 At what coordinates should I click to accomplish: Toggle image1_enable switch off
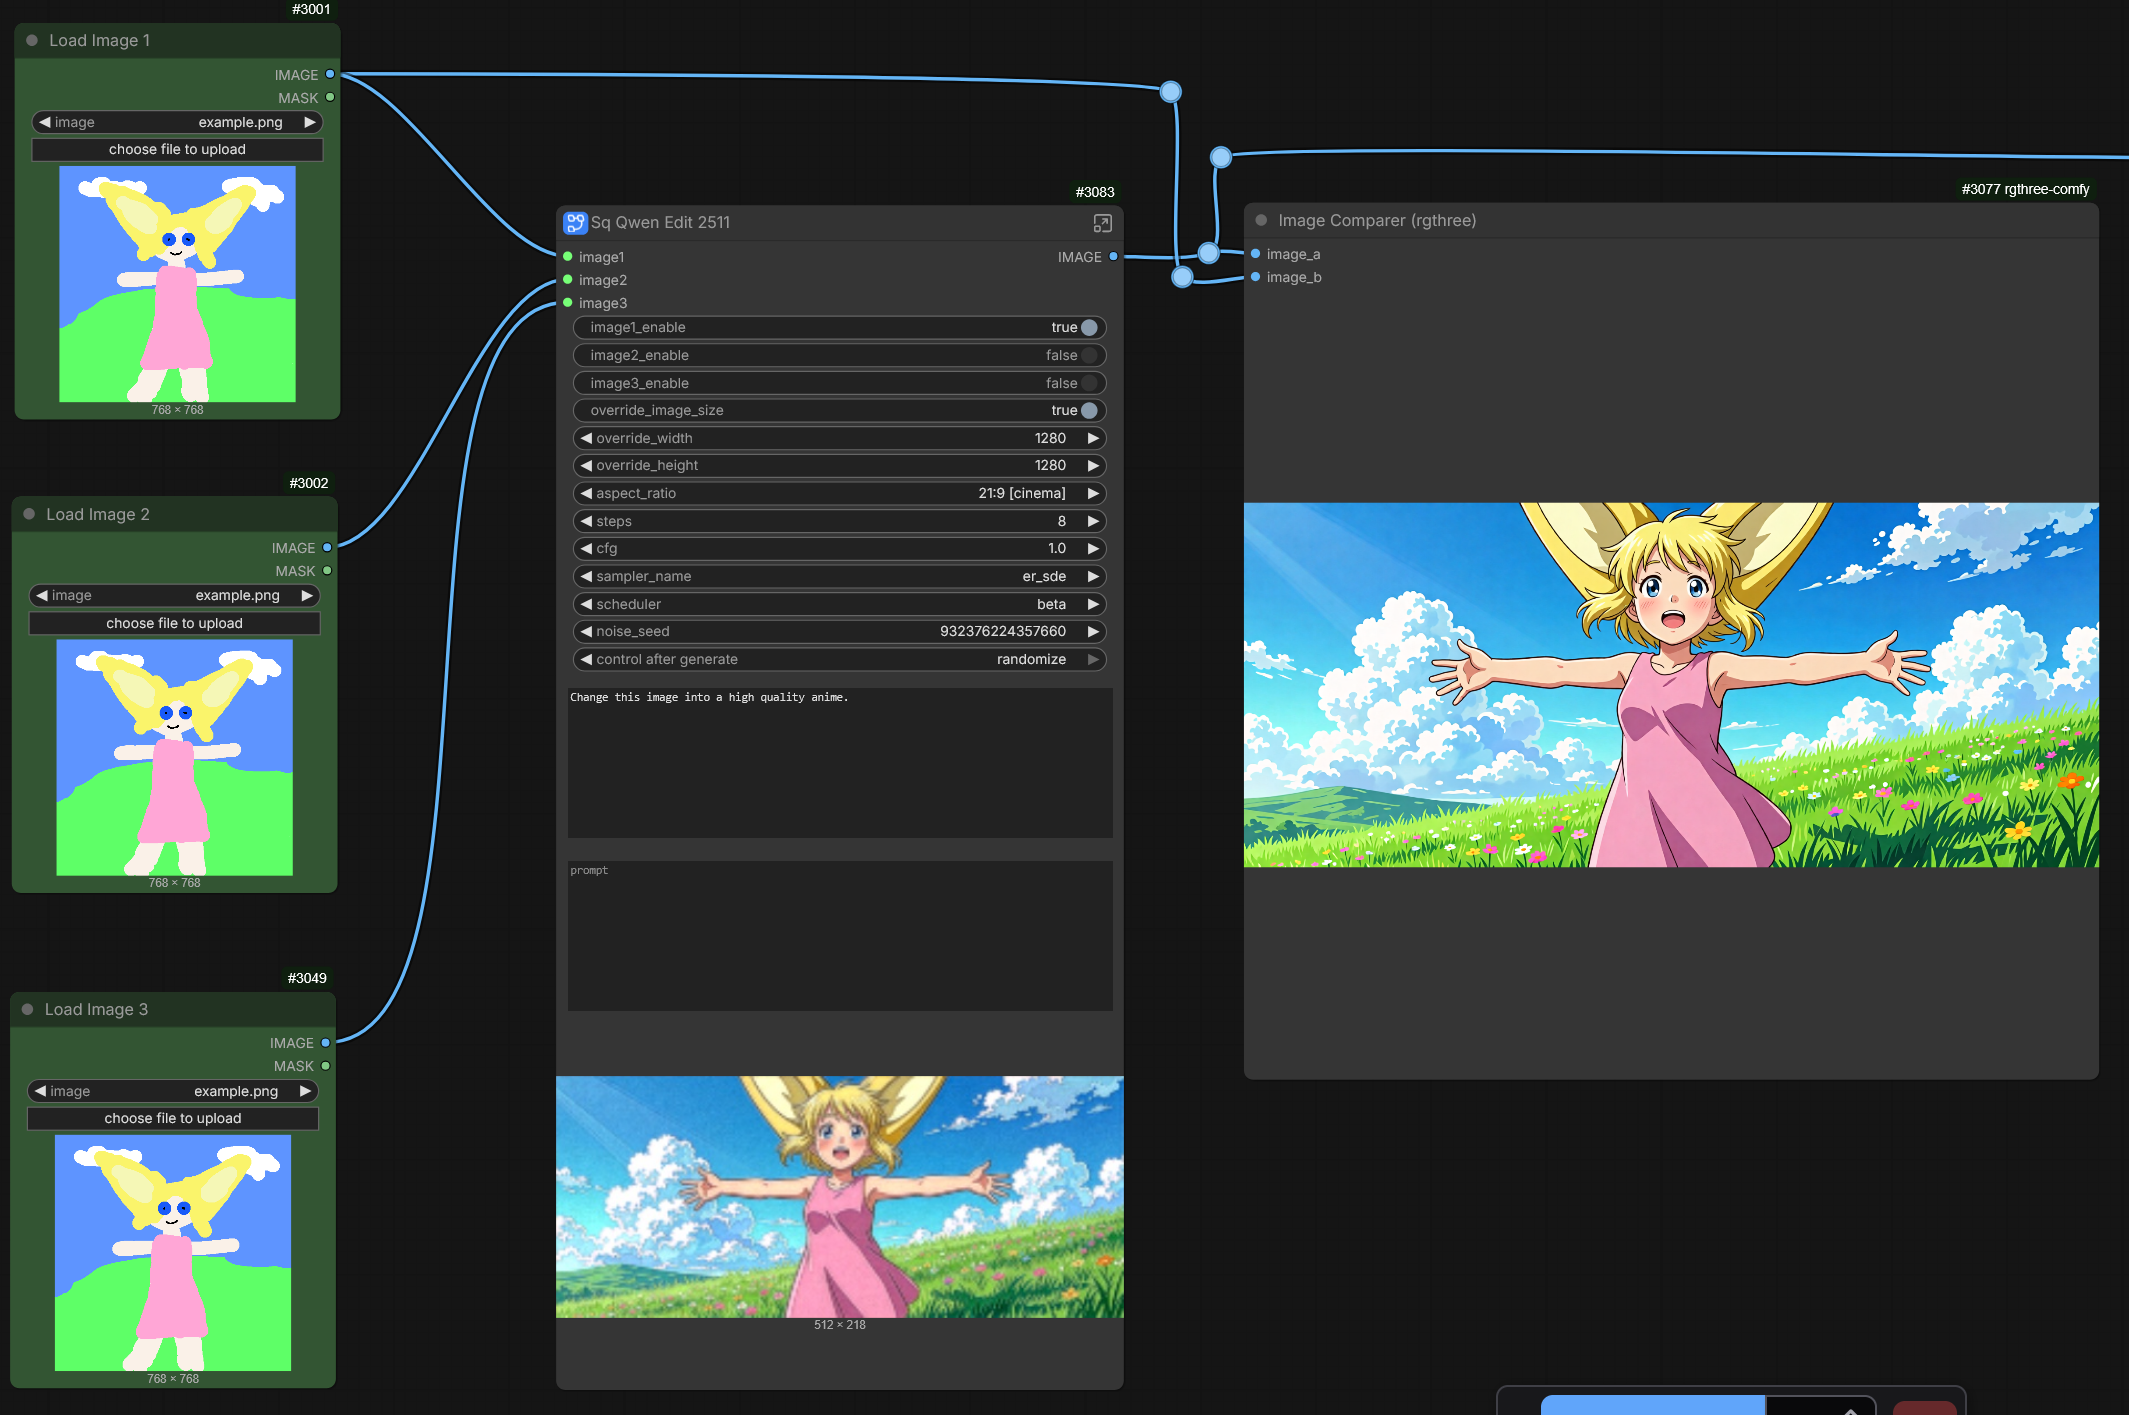1088,327
